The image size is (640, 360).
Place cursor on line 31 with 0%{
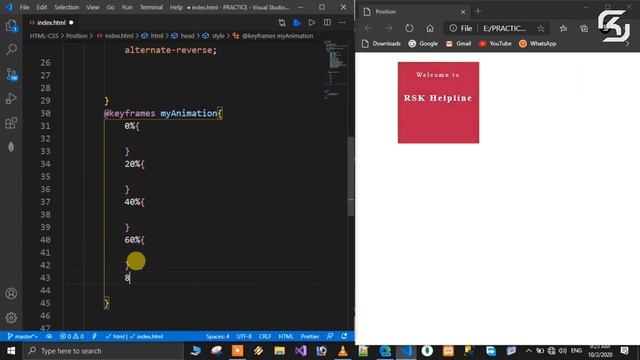(132, 126)
